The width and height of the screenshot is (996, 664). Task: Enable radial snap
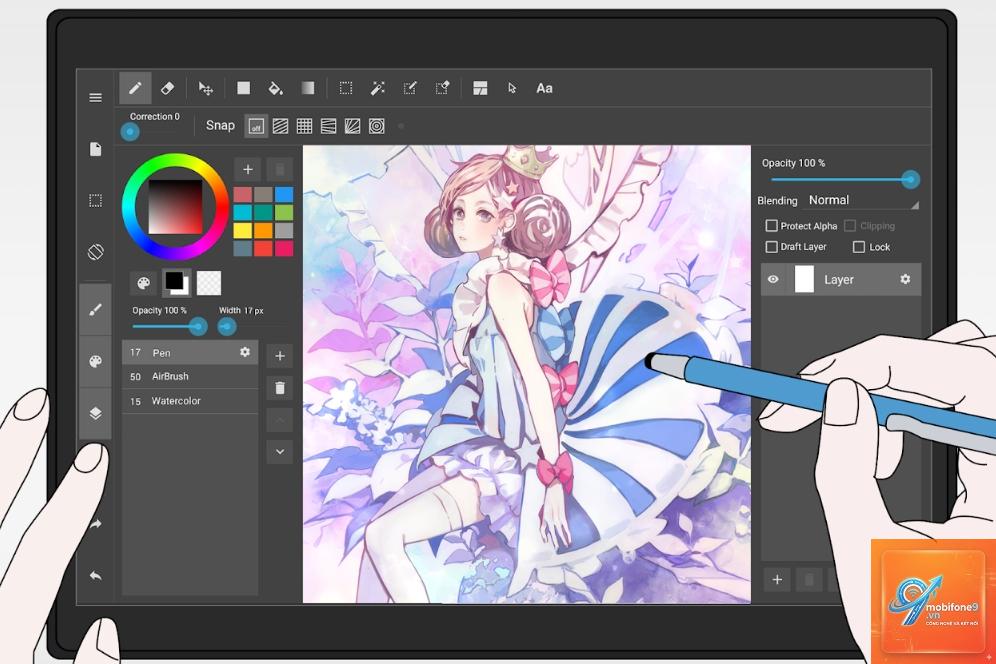point(353,126)
